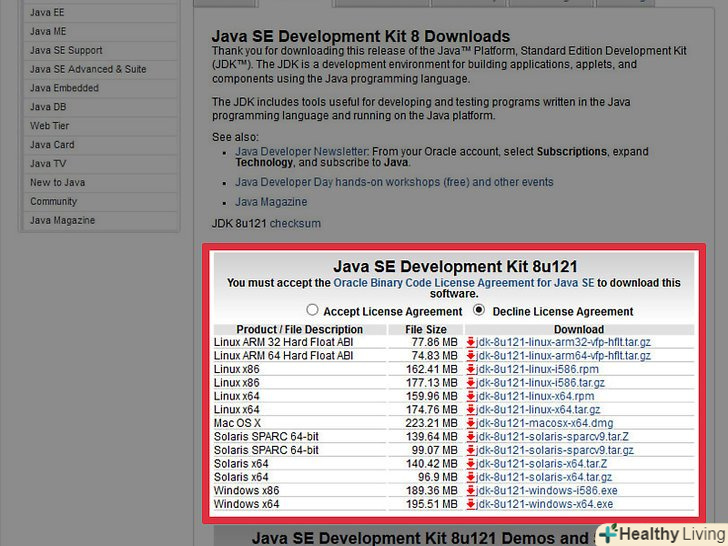
Task: Download jdk-8u121-solaris-sparcv9.tar.Z link
Action: [x=552, y=436]
